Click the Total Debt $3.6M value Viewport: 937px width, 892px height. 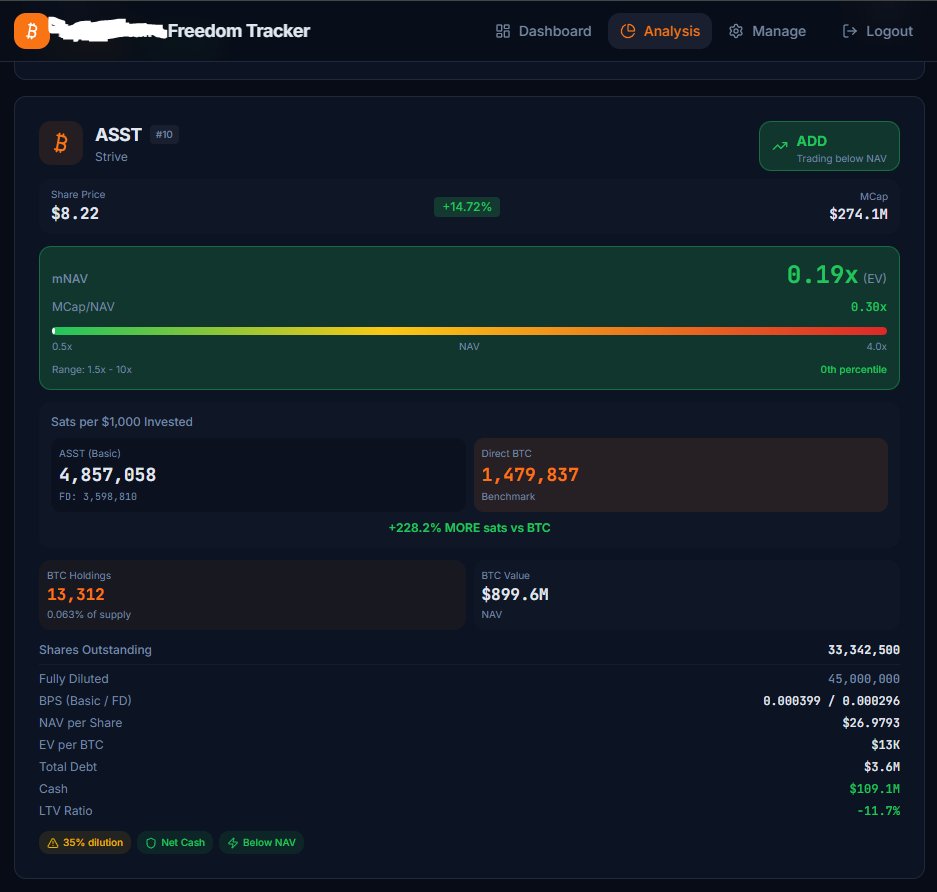[x=882, y=767]
